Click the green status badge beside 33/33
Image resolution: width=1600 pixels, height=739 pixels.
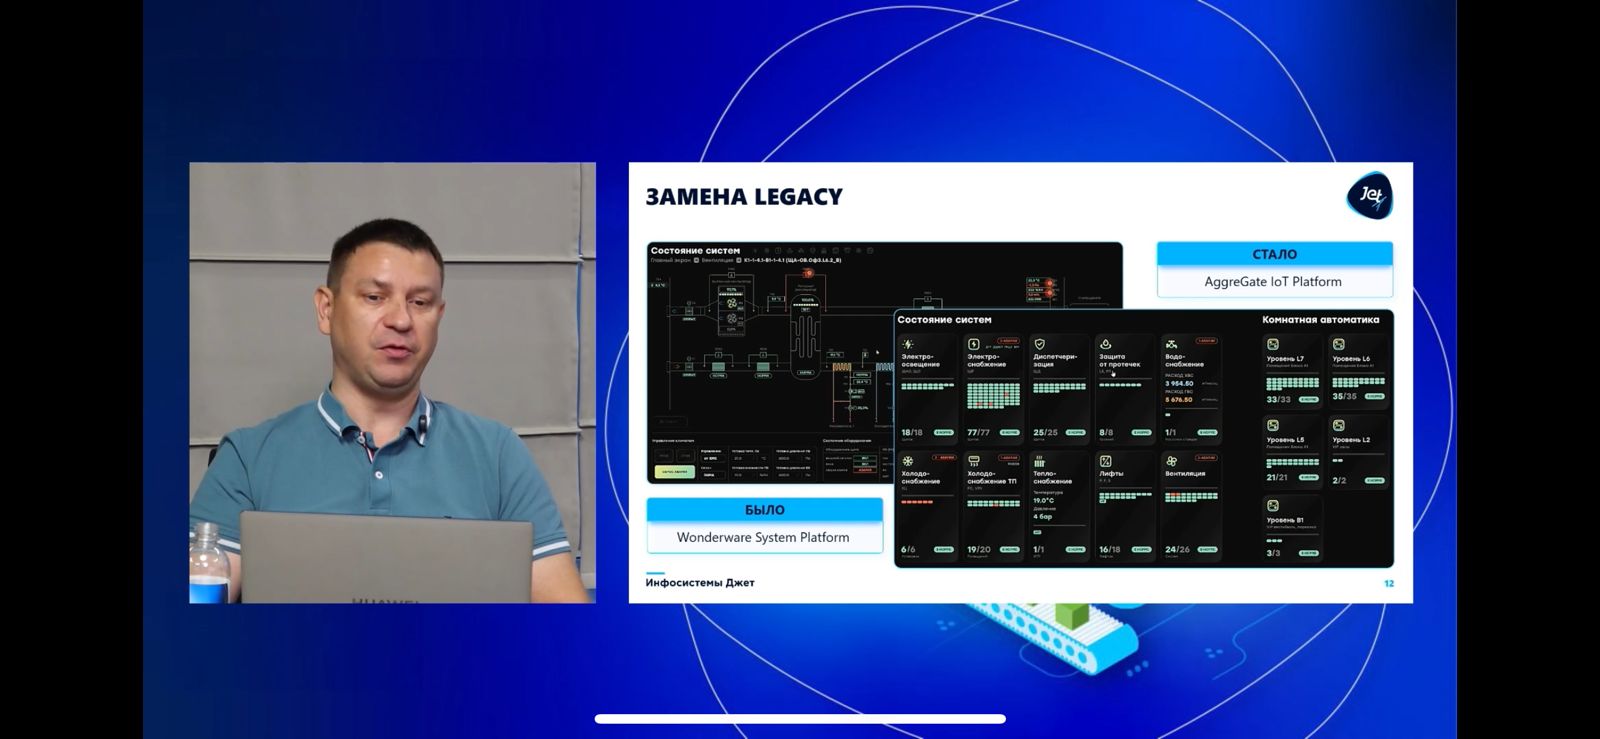(x=1308, y=399)
